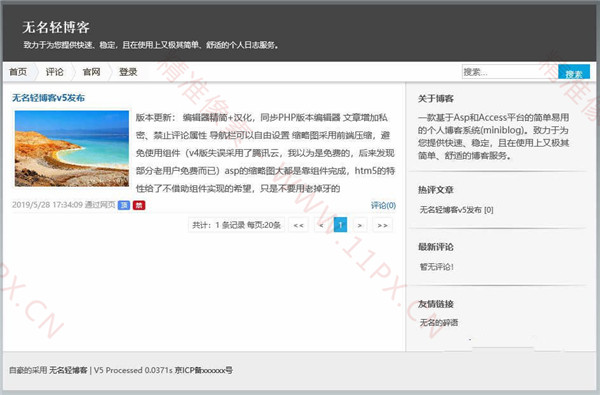Open hot article 无名轻博客v5发布 [0] in sidebar

pos(457,210)
